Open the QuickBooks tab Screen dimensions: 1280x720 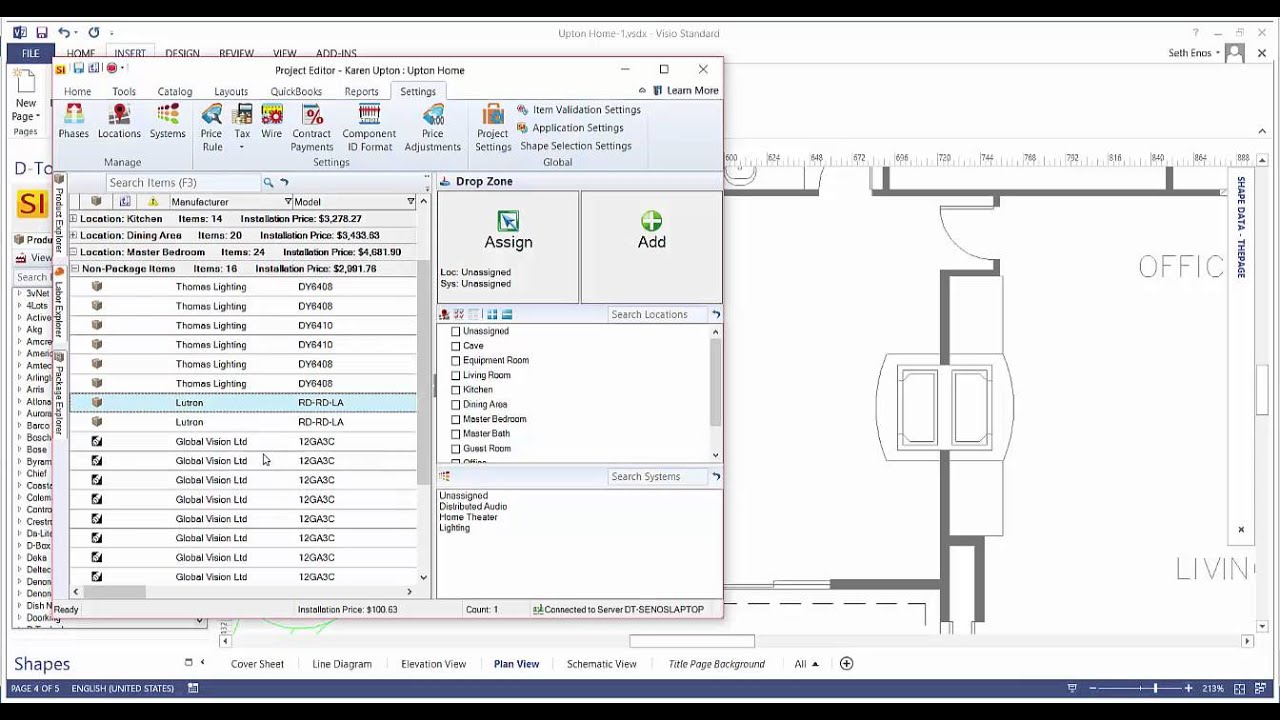click(x=296, y=92)
